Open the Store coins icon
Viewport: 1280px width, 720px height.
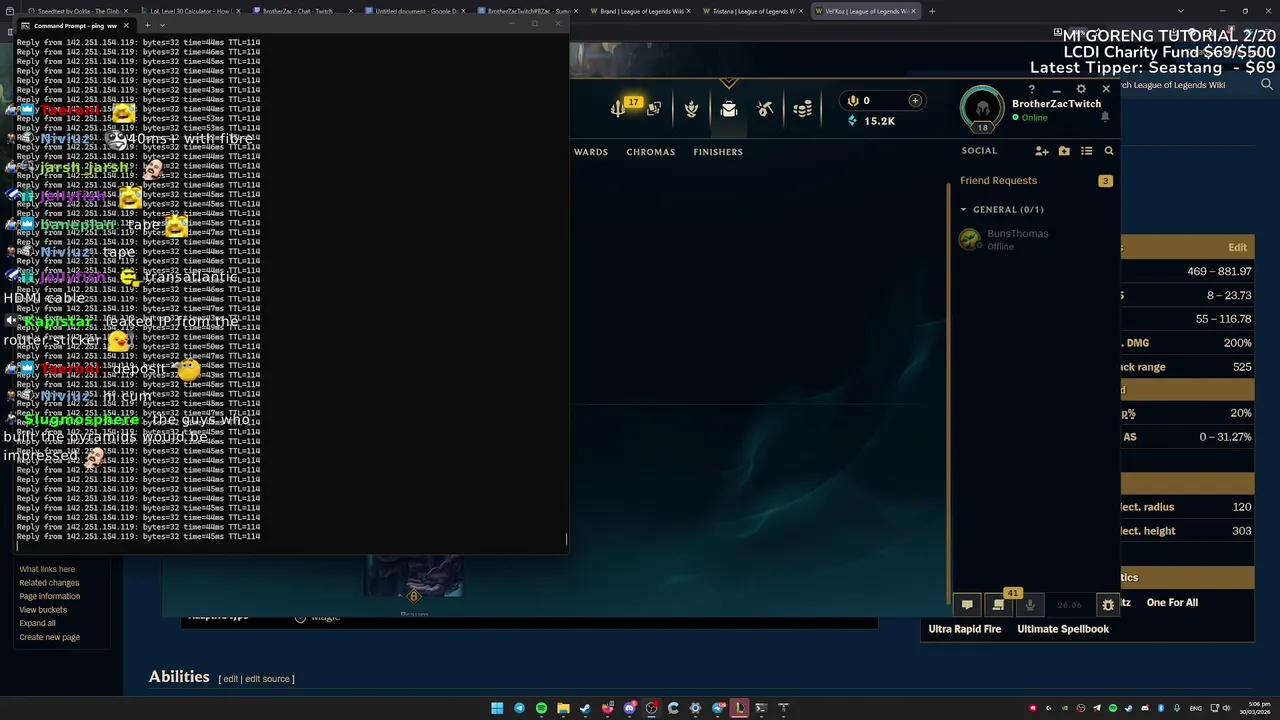(x=802, y=109)
